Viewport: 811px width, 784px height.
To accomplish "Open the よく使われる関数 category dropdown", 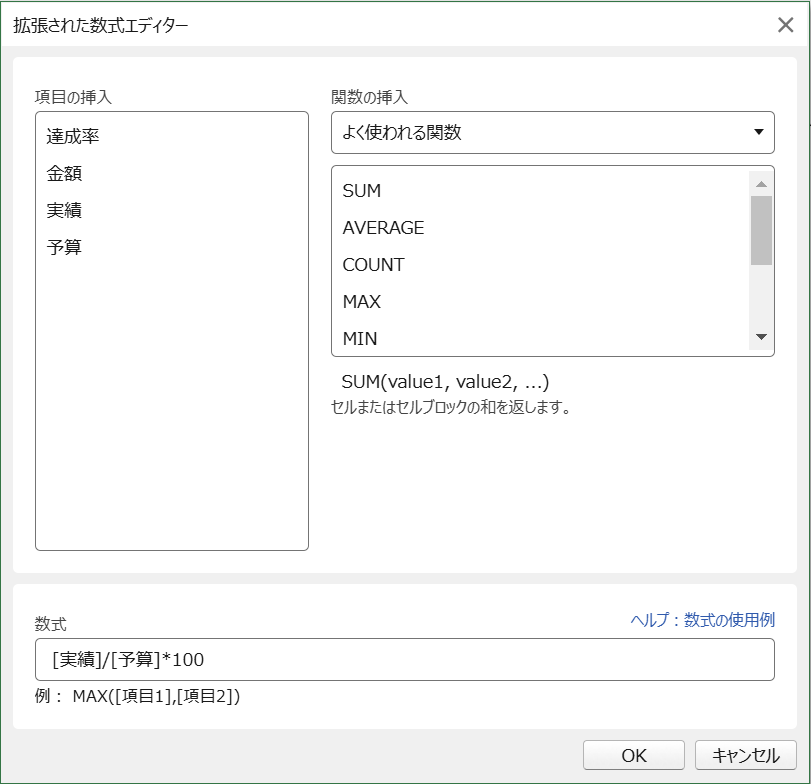I will pyautogui.click(x=552, y=132).
